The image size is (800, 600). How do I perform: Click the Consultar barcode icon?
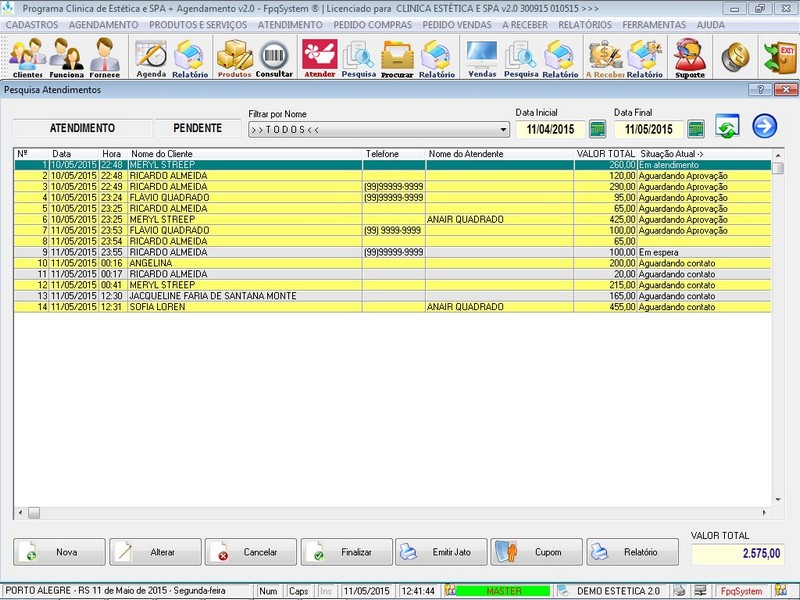(274, 57)
